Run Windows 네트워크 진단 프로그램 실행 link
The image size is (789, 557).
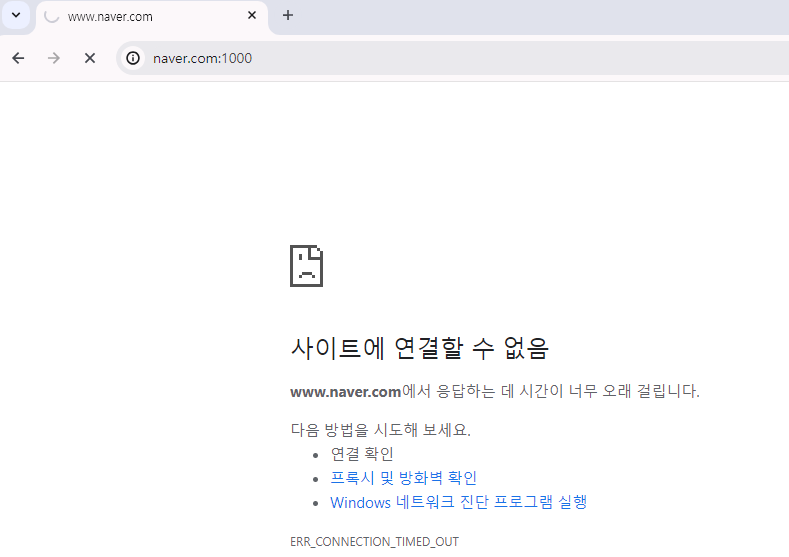458,502
